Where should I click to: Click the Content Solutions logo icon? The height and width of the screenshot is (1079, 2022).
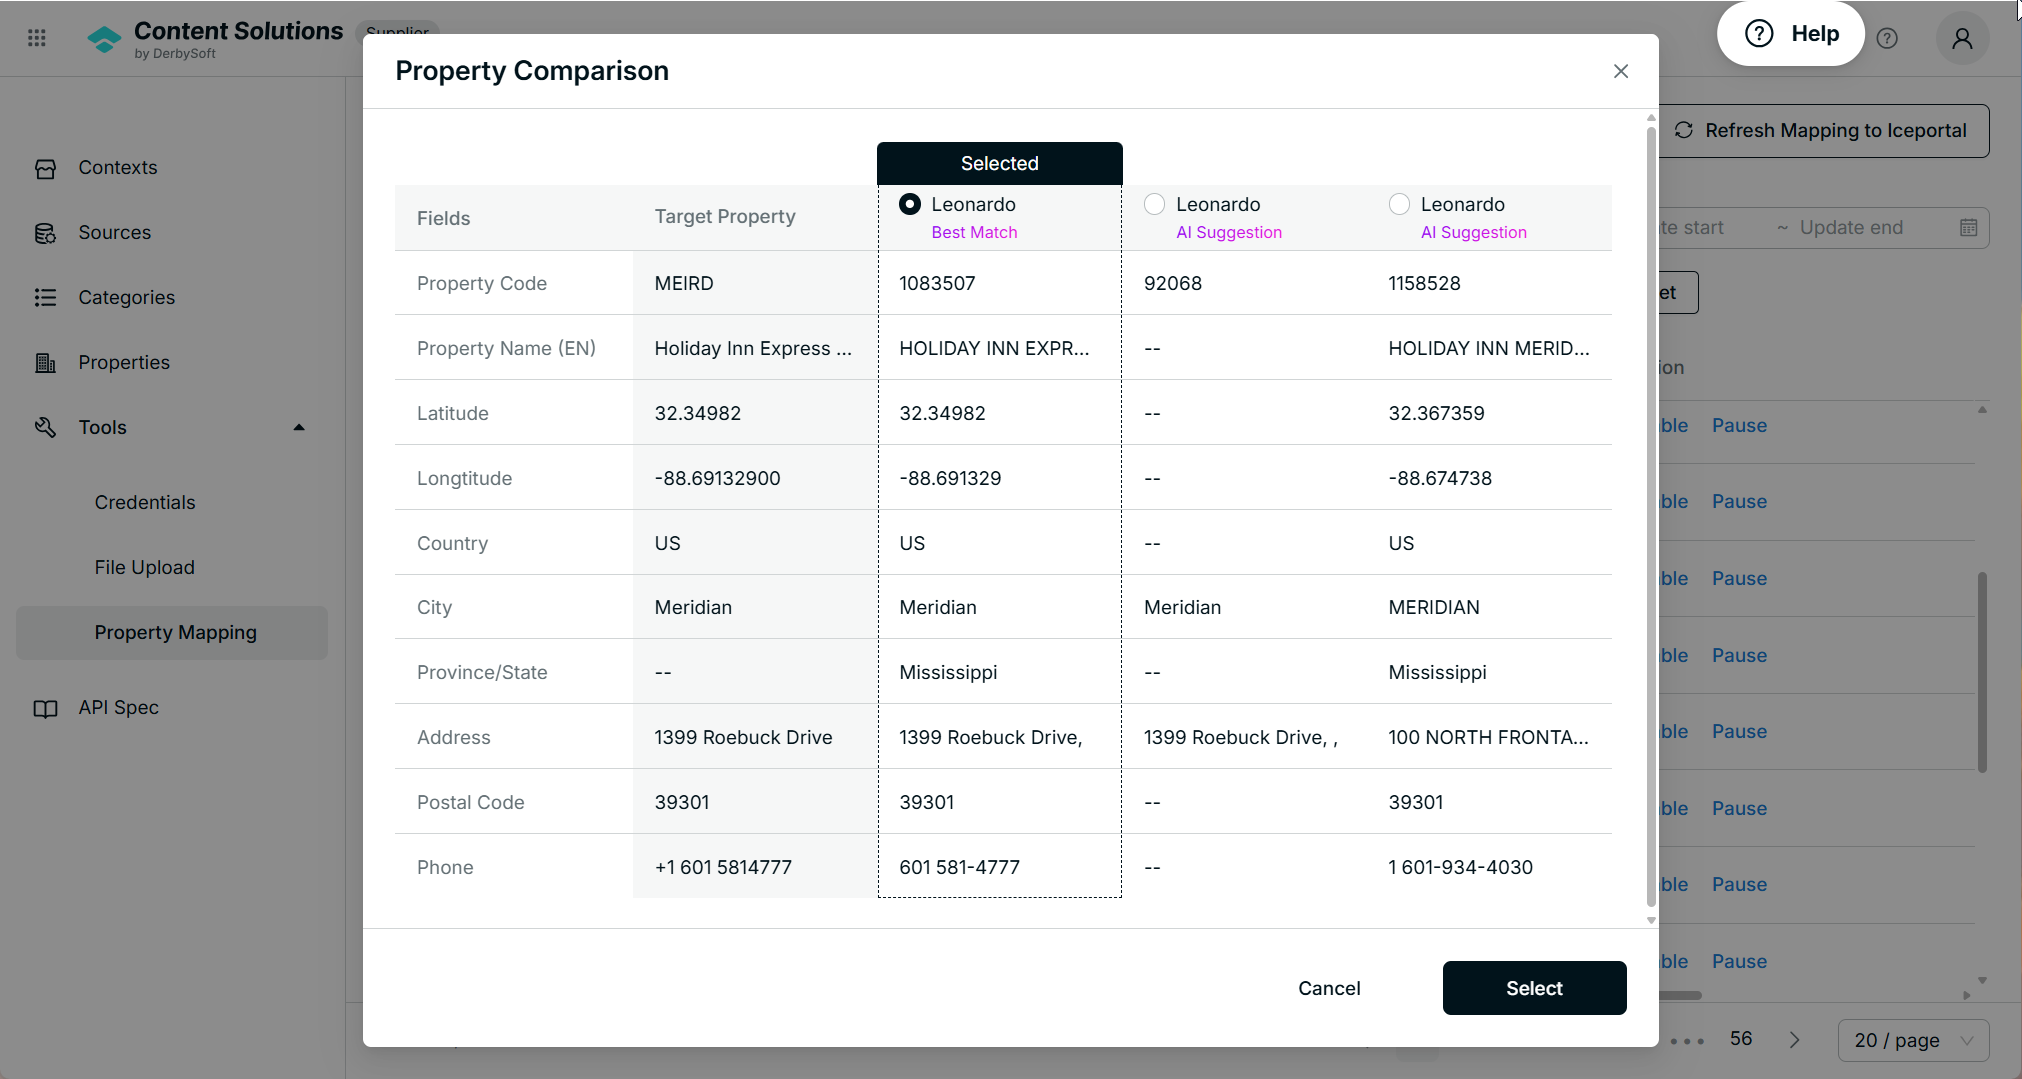[x=104, y=40]
